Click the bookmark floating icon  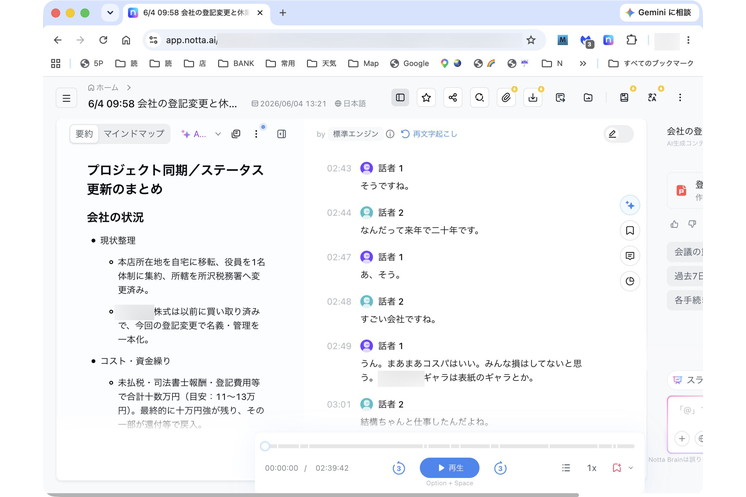[630, 231]
